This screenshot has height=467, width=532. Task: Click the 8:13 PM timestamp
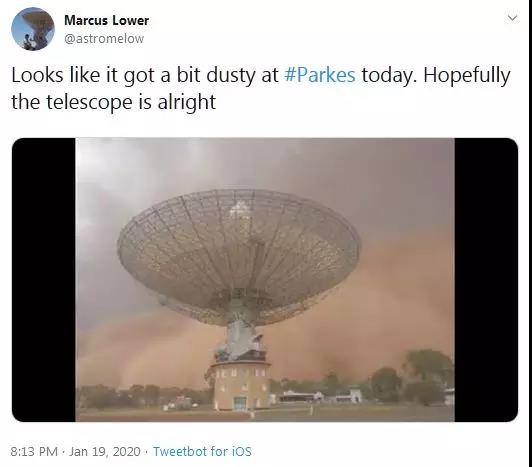point(34,452)
